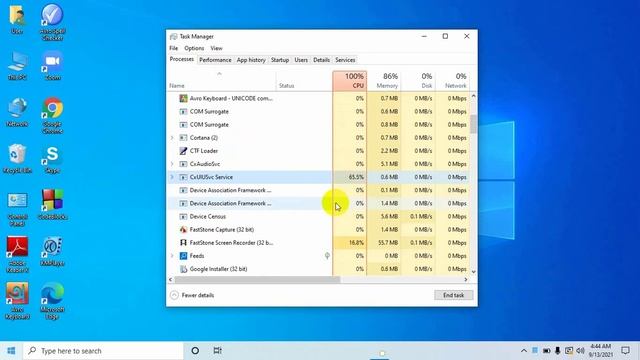The width and height of the screenshot is (640, 360).
Task: Launch KMPlayer desktop shortcut
Action: click(52, 252)
